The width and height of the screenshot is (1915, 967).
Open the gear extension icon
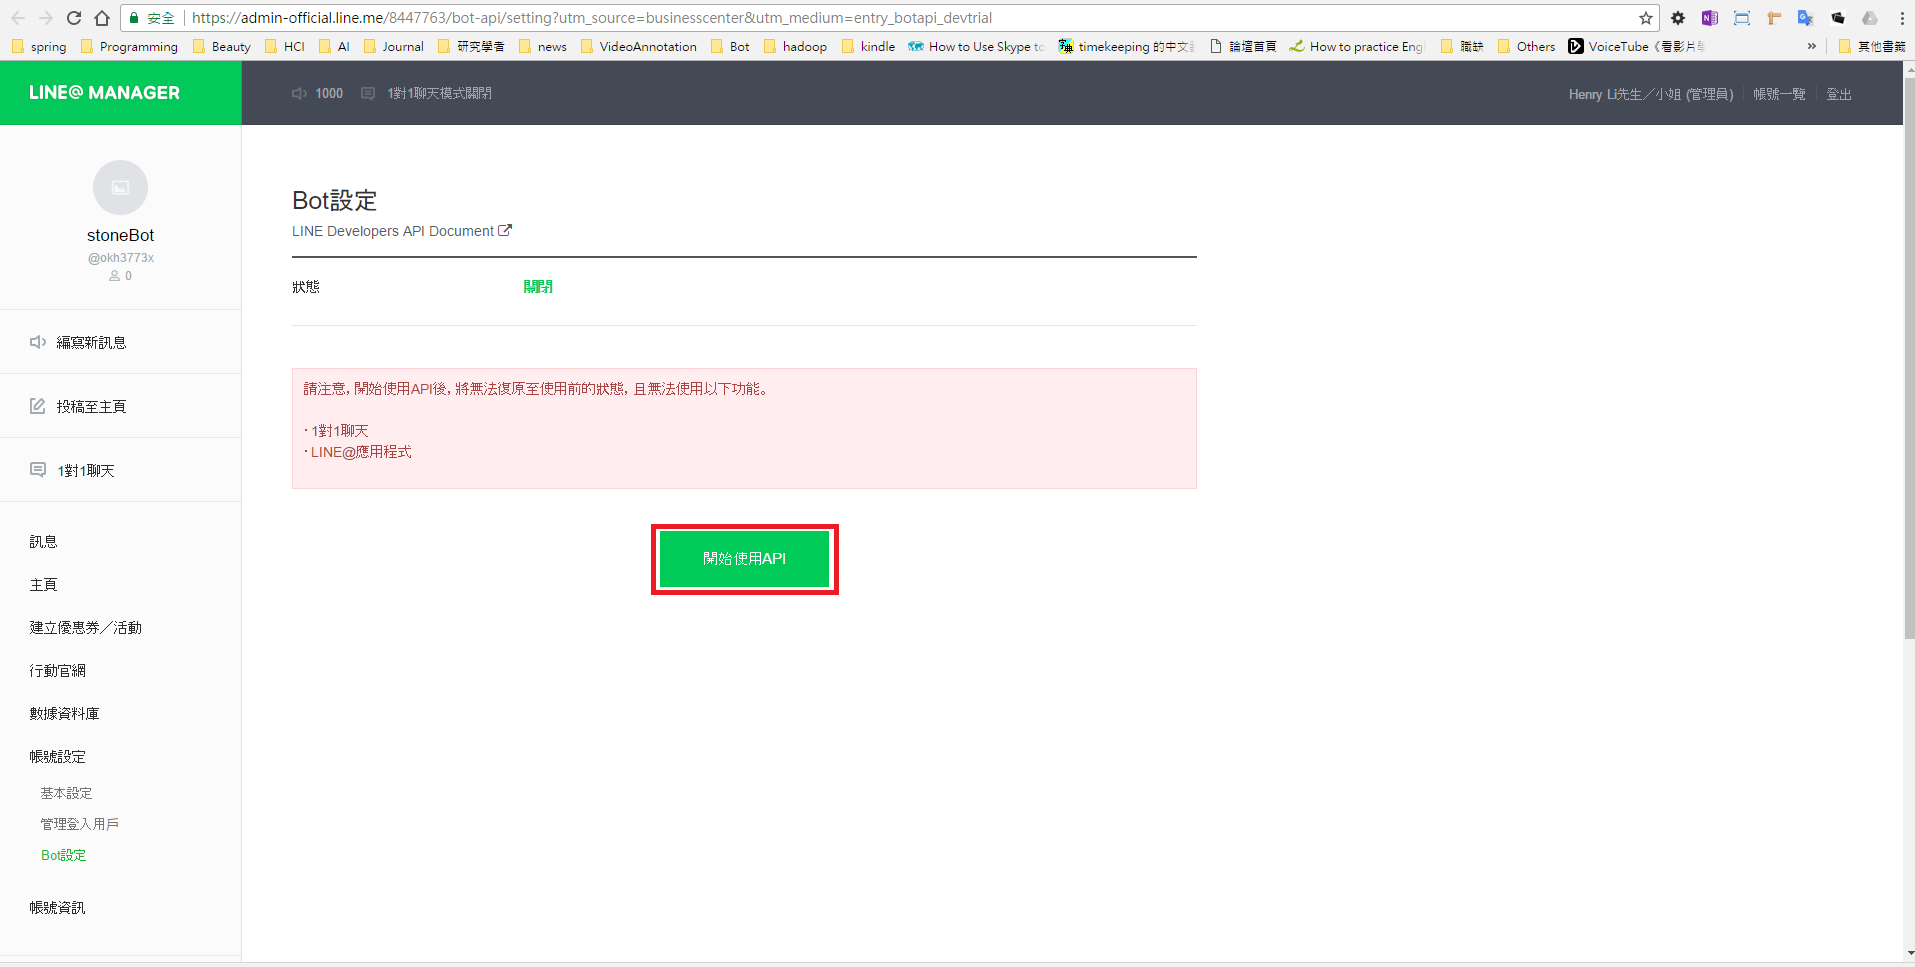[1678, 18]
